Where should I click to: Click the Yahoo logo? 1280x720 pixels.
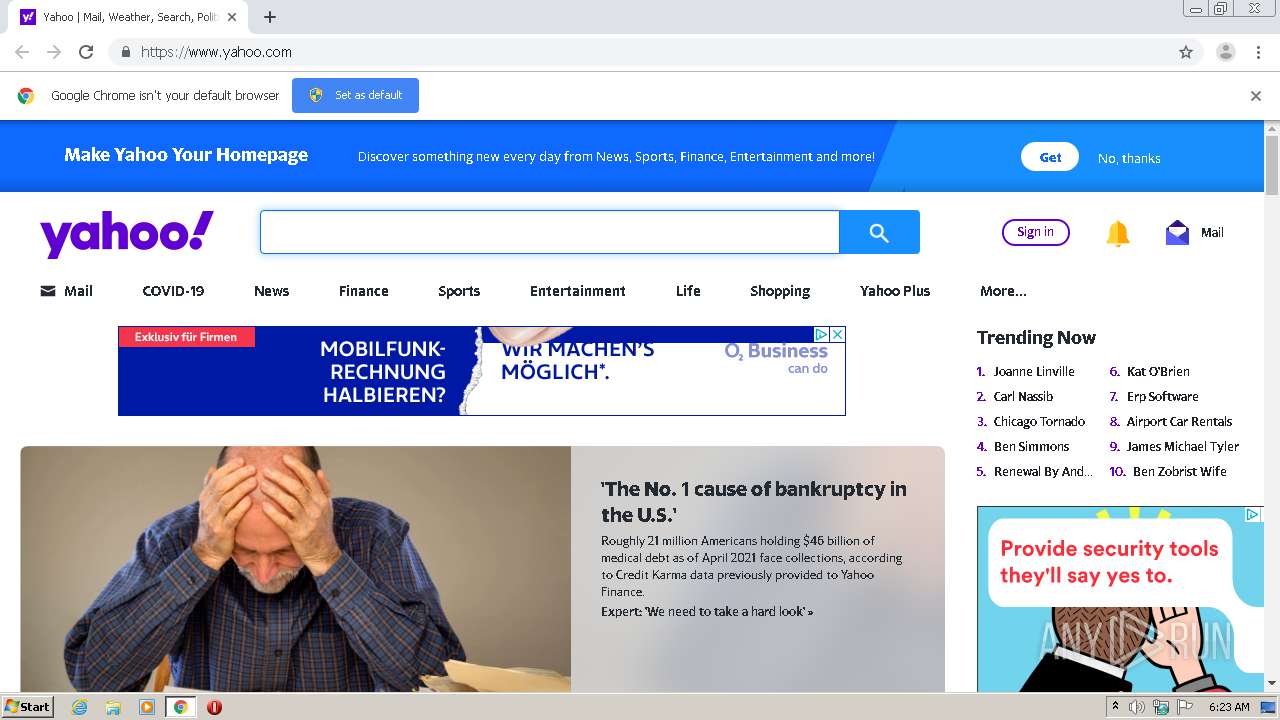click(x=127, y=234)
